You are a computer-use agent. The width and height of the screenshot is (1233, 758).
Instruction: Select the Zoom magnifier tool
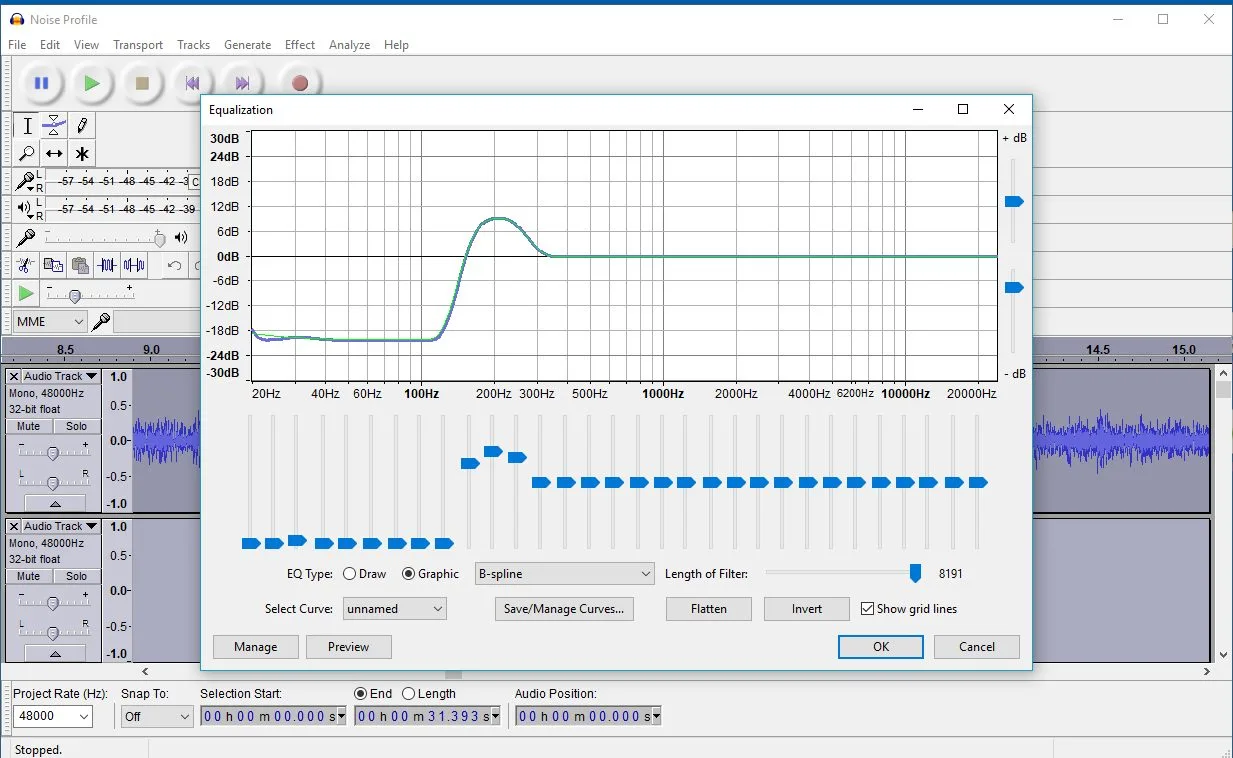(x=27, y=154)
